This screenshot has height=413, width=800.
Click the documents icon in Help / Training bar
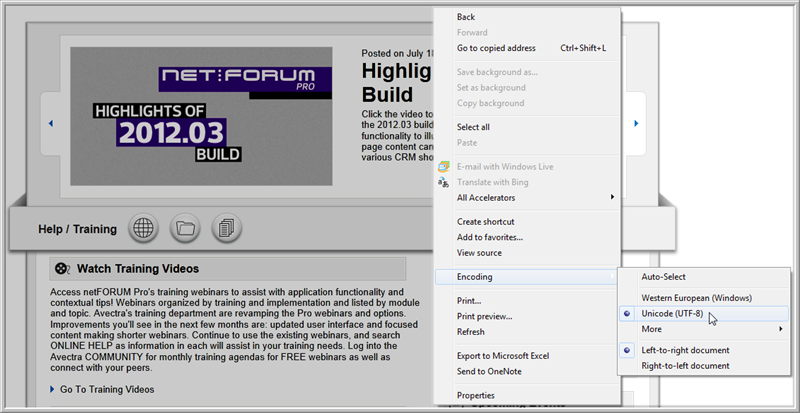pos(227,228)
